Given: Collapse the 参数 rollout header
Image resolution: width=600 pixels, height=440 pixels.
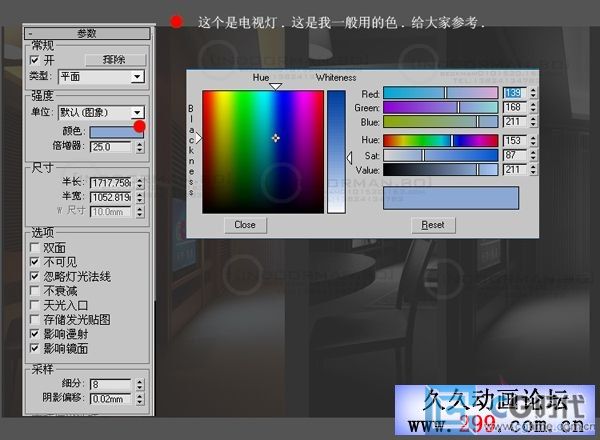Looking at the screenshot, I should click(87, 34).
